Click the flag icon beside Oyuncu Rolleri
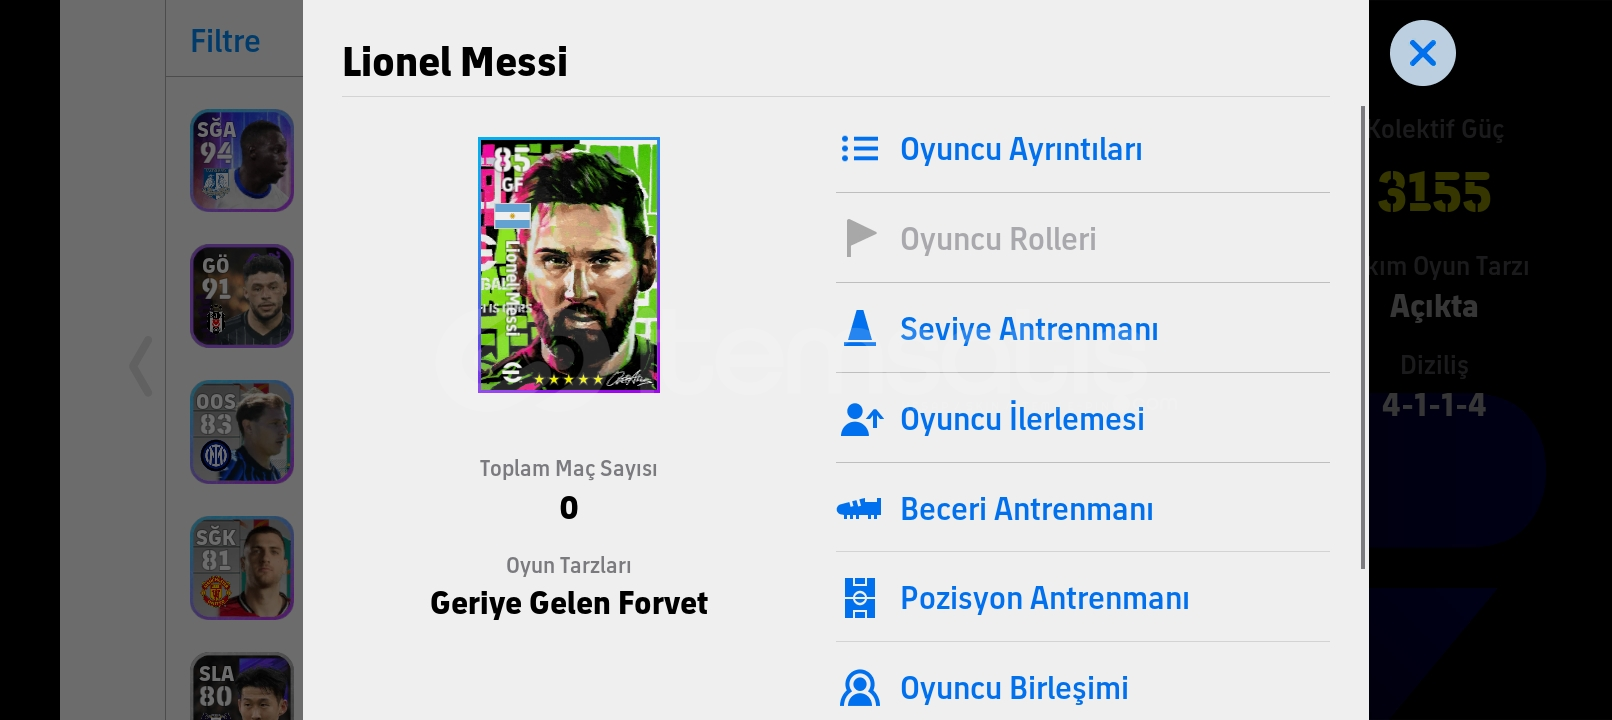 click(x=859, y=238)
